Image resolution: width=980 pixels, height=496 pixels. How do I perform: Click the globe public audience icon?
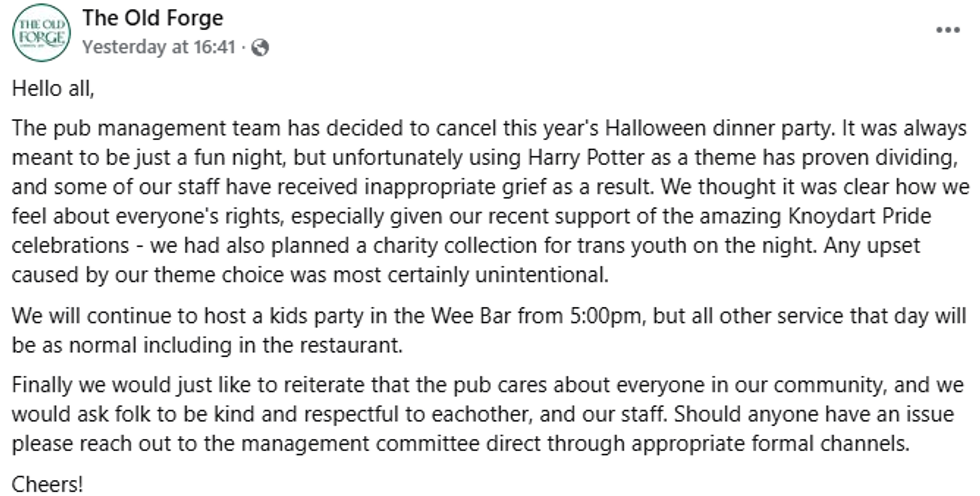click(x=261, y=47)
